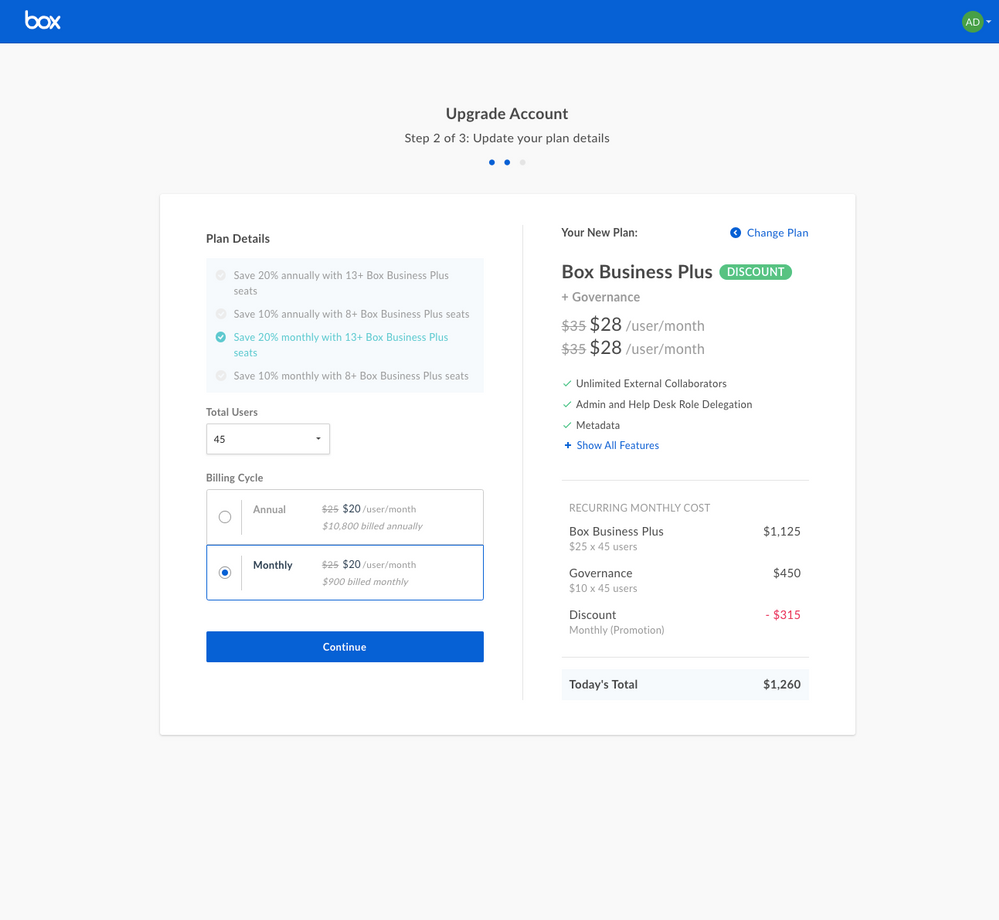999x920 pixels.
Task: Open the Show All Features link
Action: pyautogui.click(x=617, y=445)
